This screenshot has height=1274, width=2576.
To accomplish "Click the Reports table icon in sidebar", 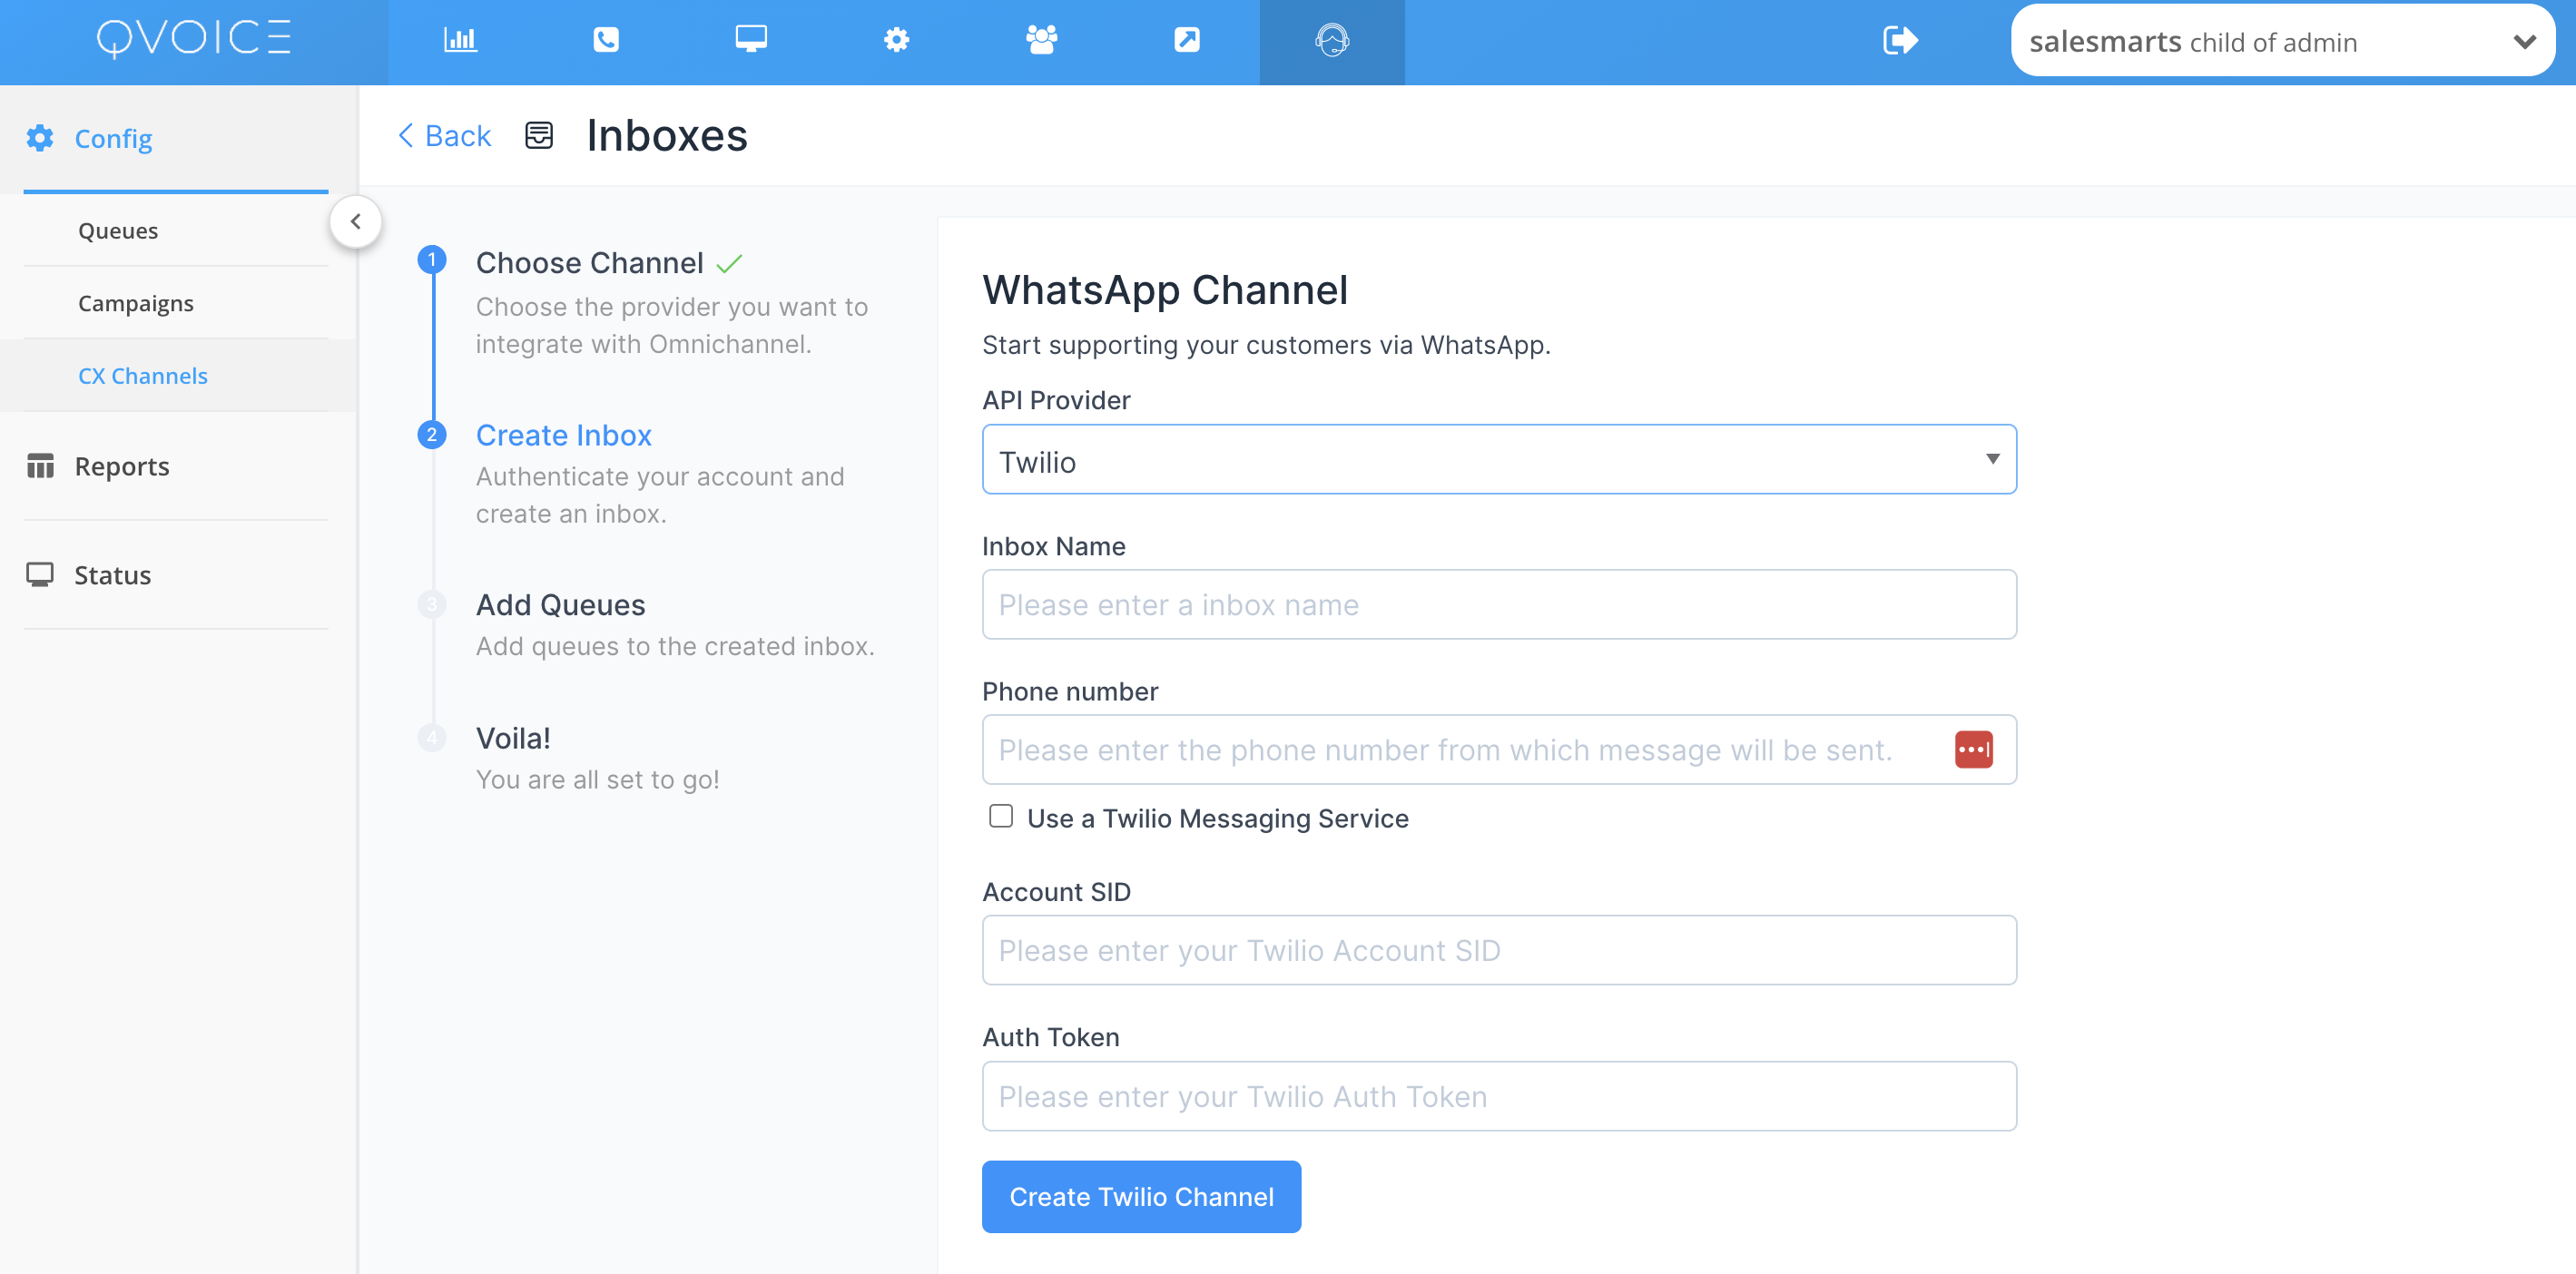I will pos(40,466).
